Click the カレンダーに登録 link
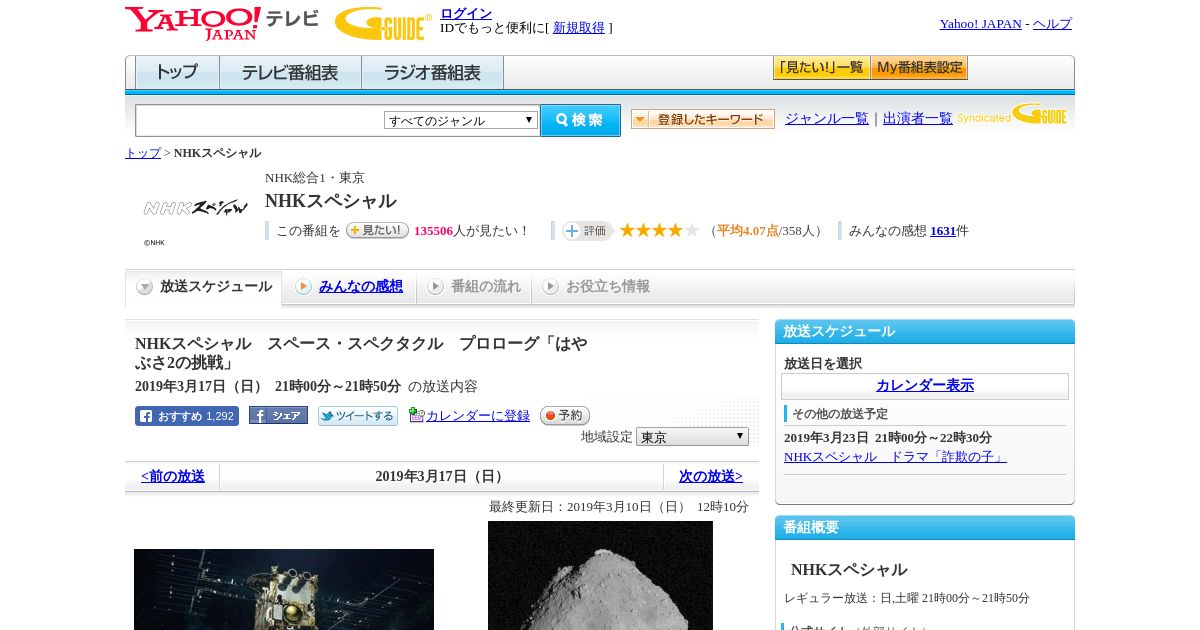This screenshot has width=1200, height=630. click(x=477, y=416)
